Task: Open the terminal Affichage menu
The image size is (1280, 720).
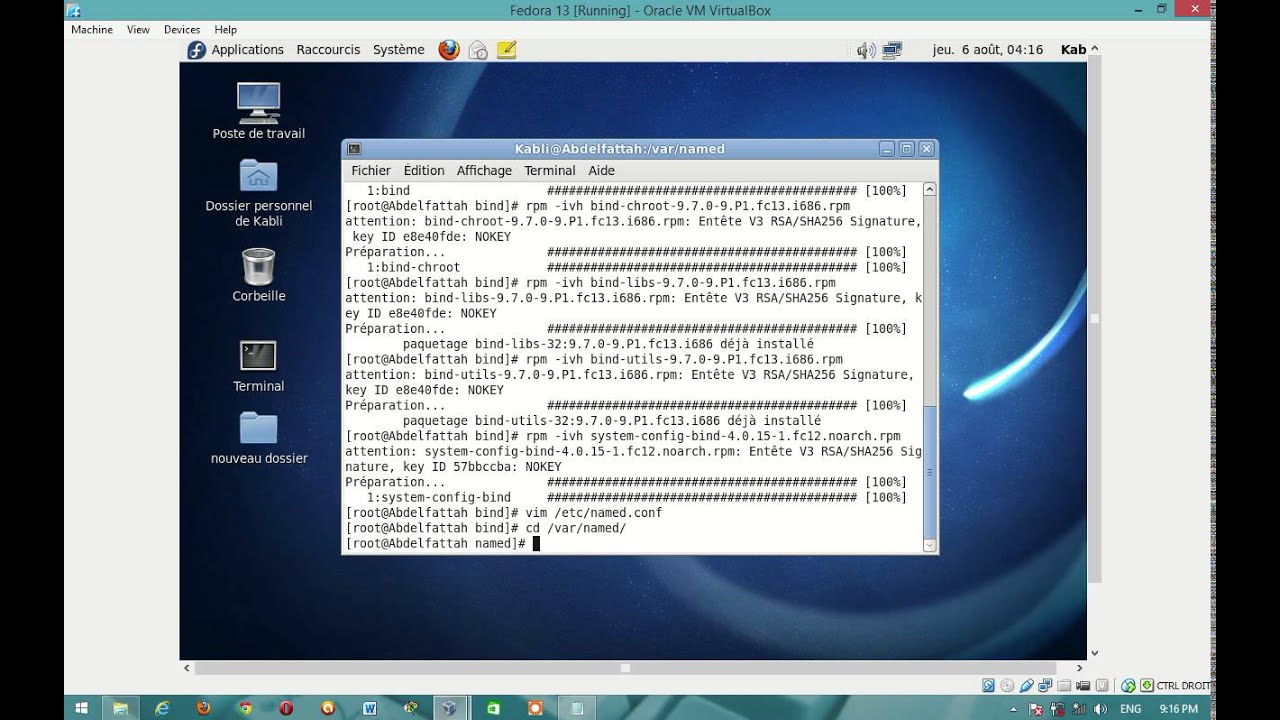Action: click(484, 171)
